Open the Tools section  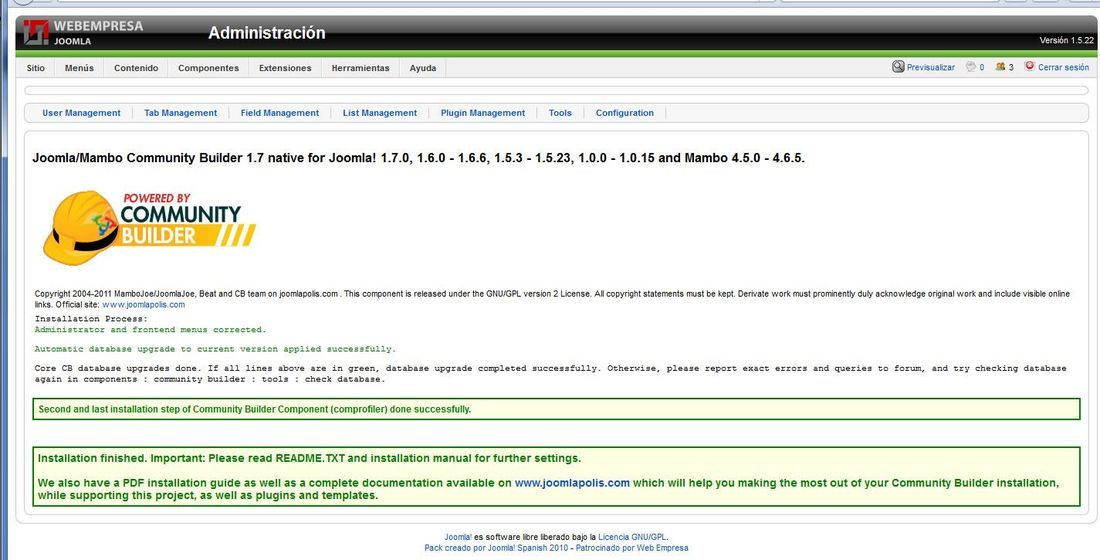560,113
